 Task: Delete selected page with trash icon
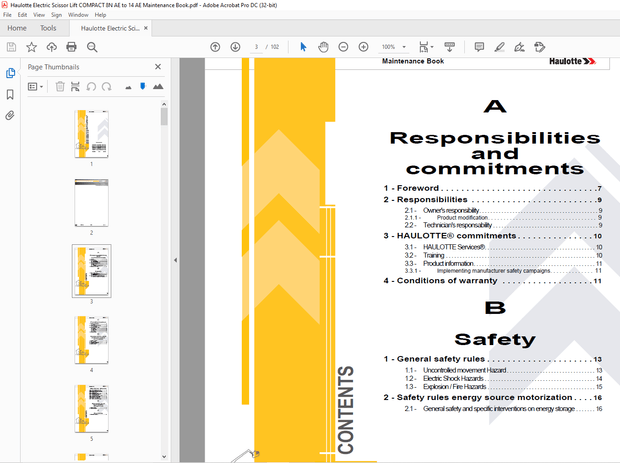tap(60, 87)
